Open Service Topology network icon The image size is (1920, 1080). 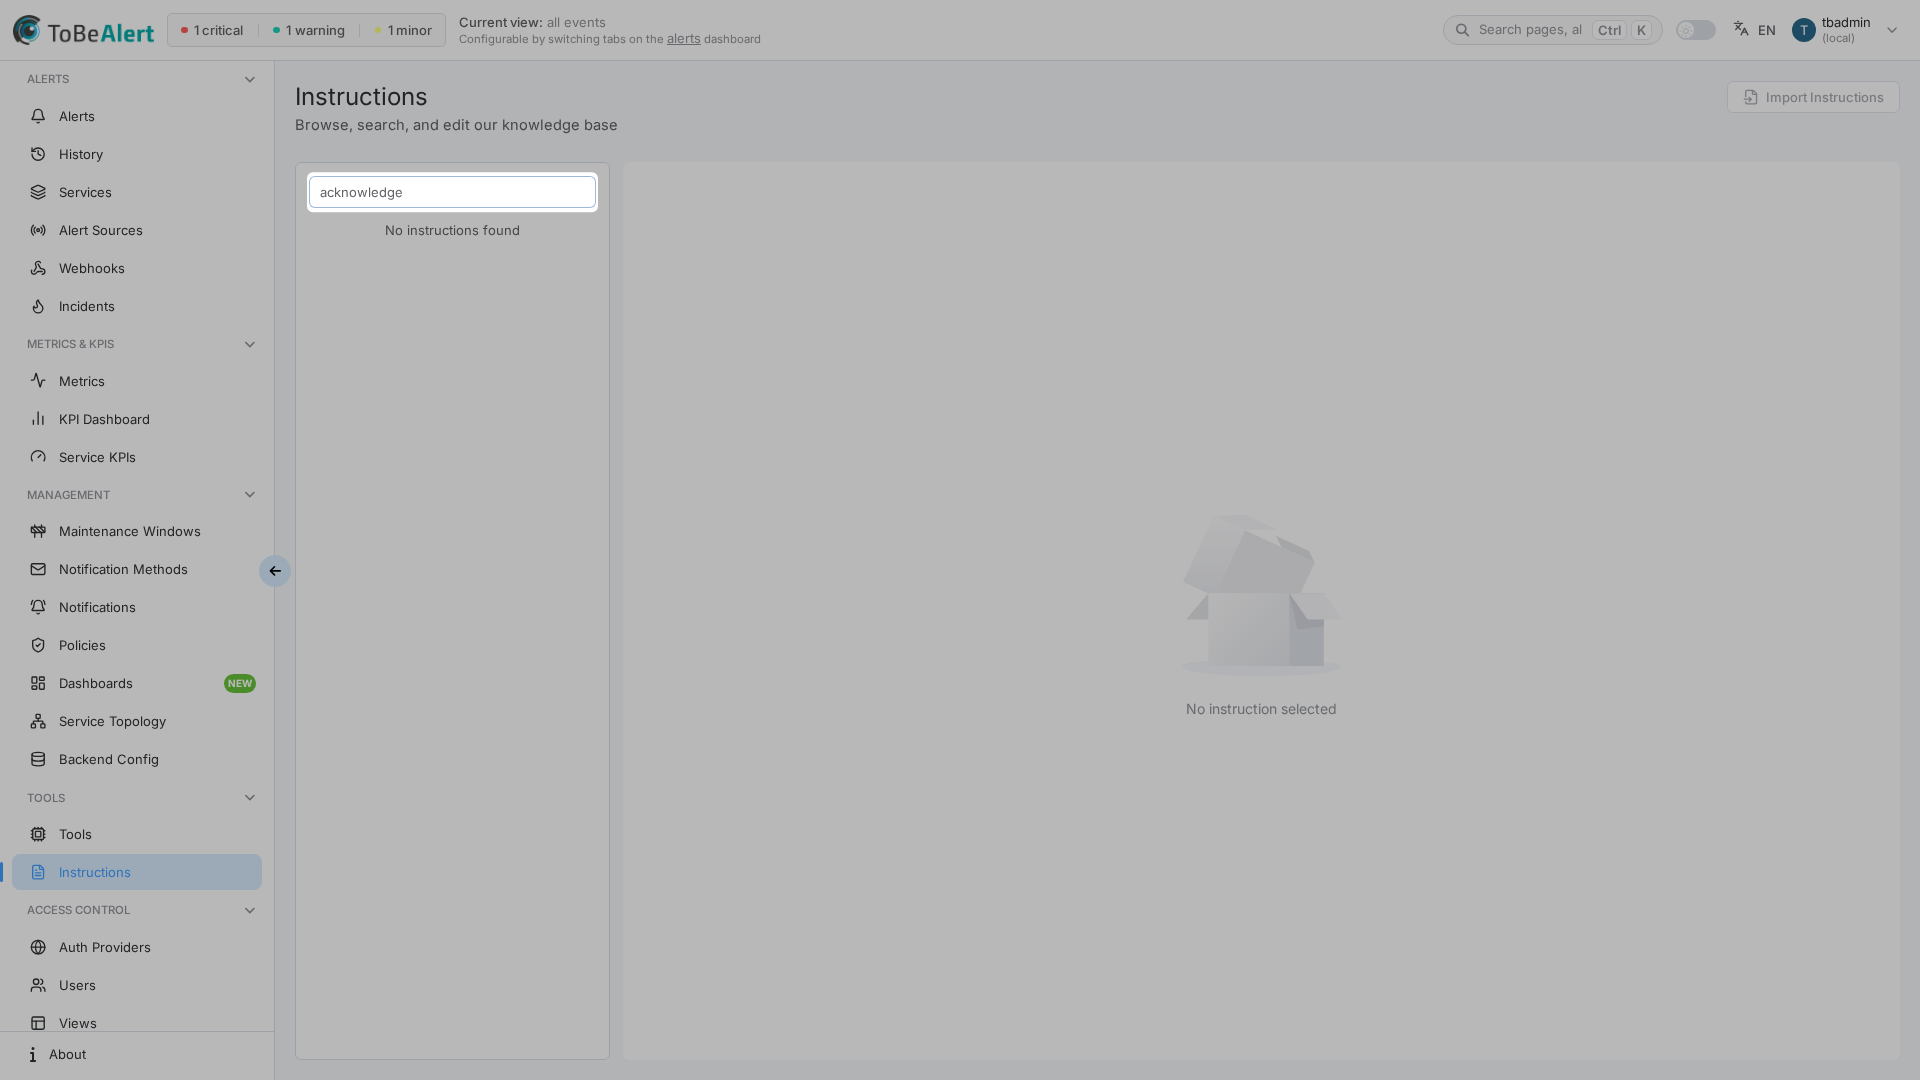point(38,721)
